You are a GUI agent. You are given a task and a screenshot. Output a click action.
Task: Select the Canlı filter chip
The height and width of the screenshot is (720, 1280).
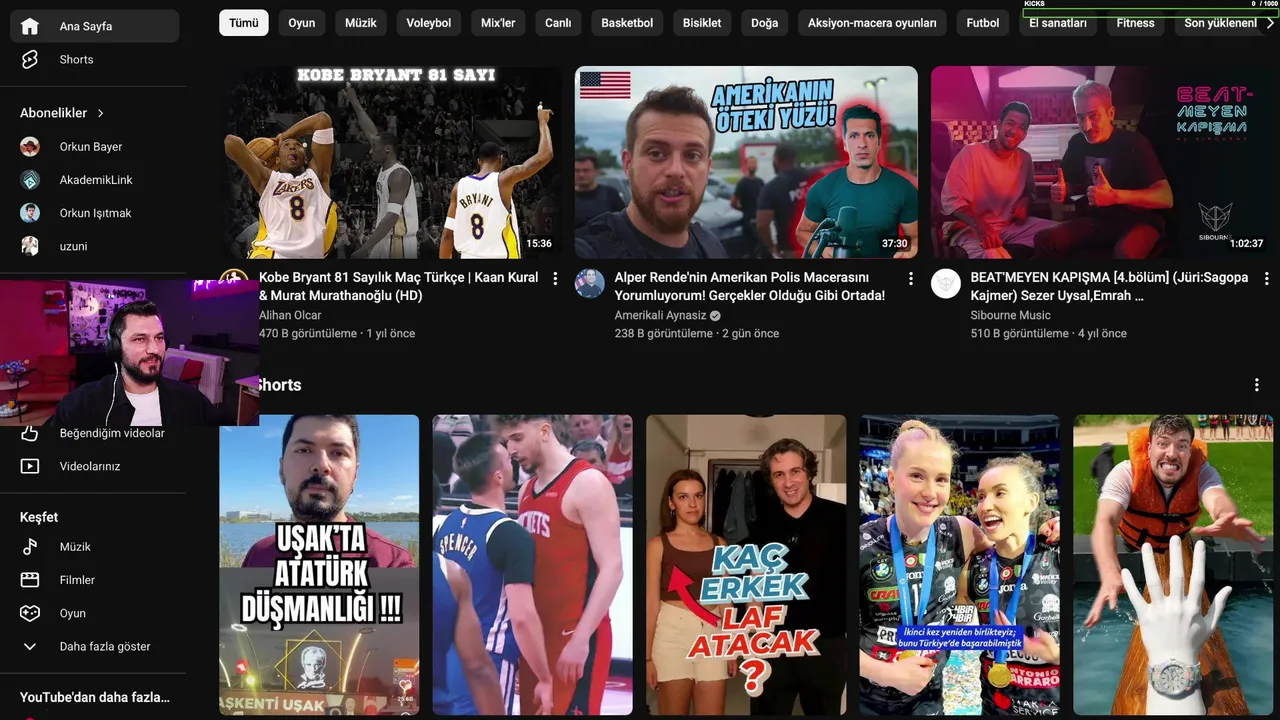point(558,23)
